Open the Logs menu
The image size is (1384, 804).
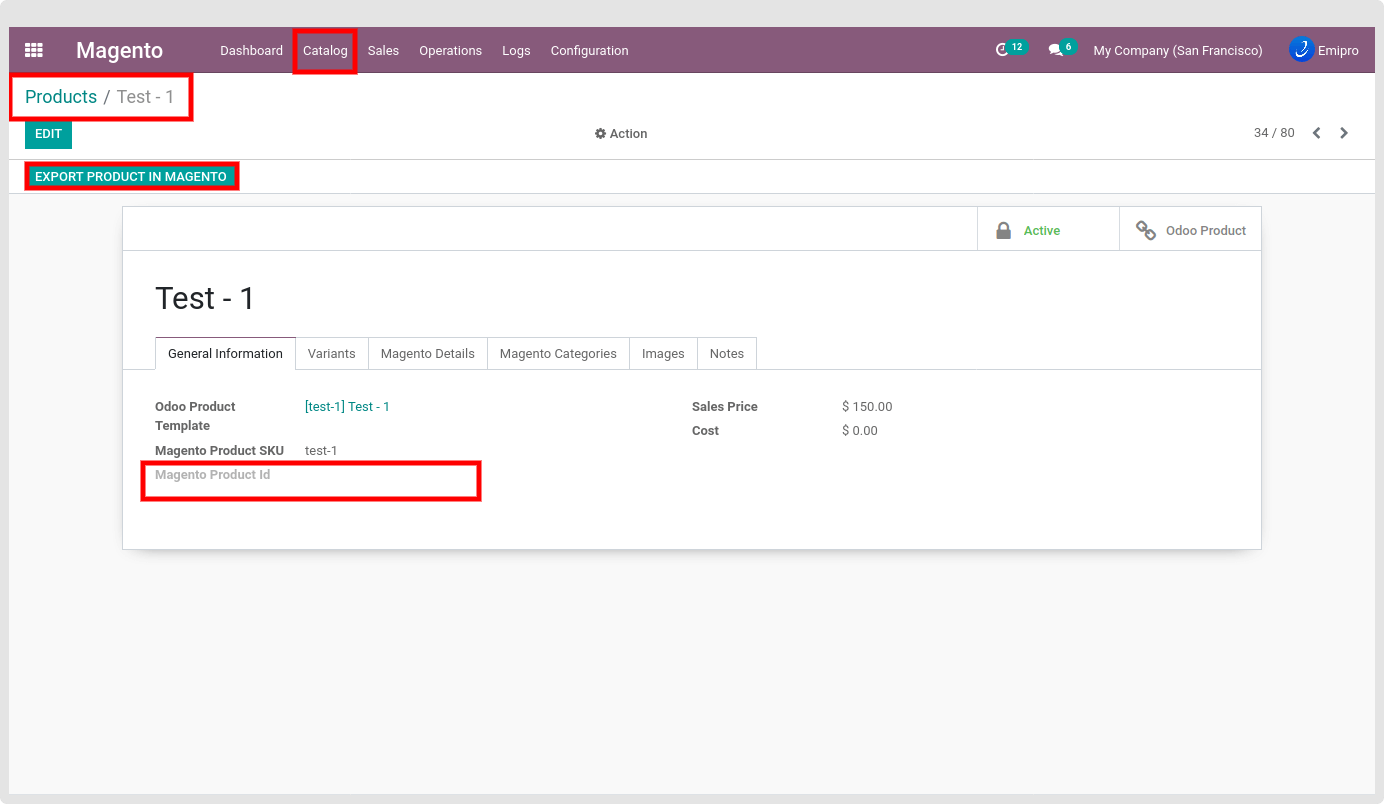(x=516, y=50)
